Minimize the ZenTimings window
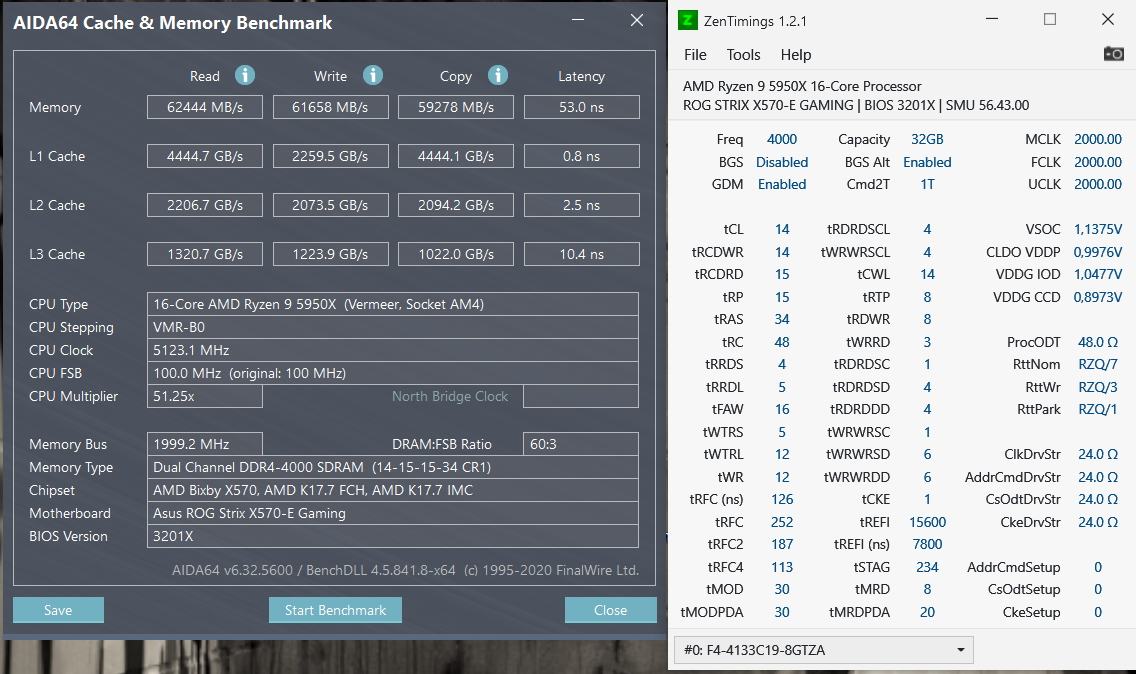Image resolution: width=1136 pixels, height=674 pixels. click(x=992, y=20)
